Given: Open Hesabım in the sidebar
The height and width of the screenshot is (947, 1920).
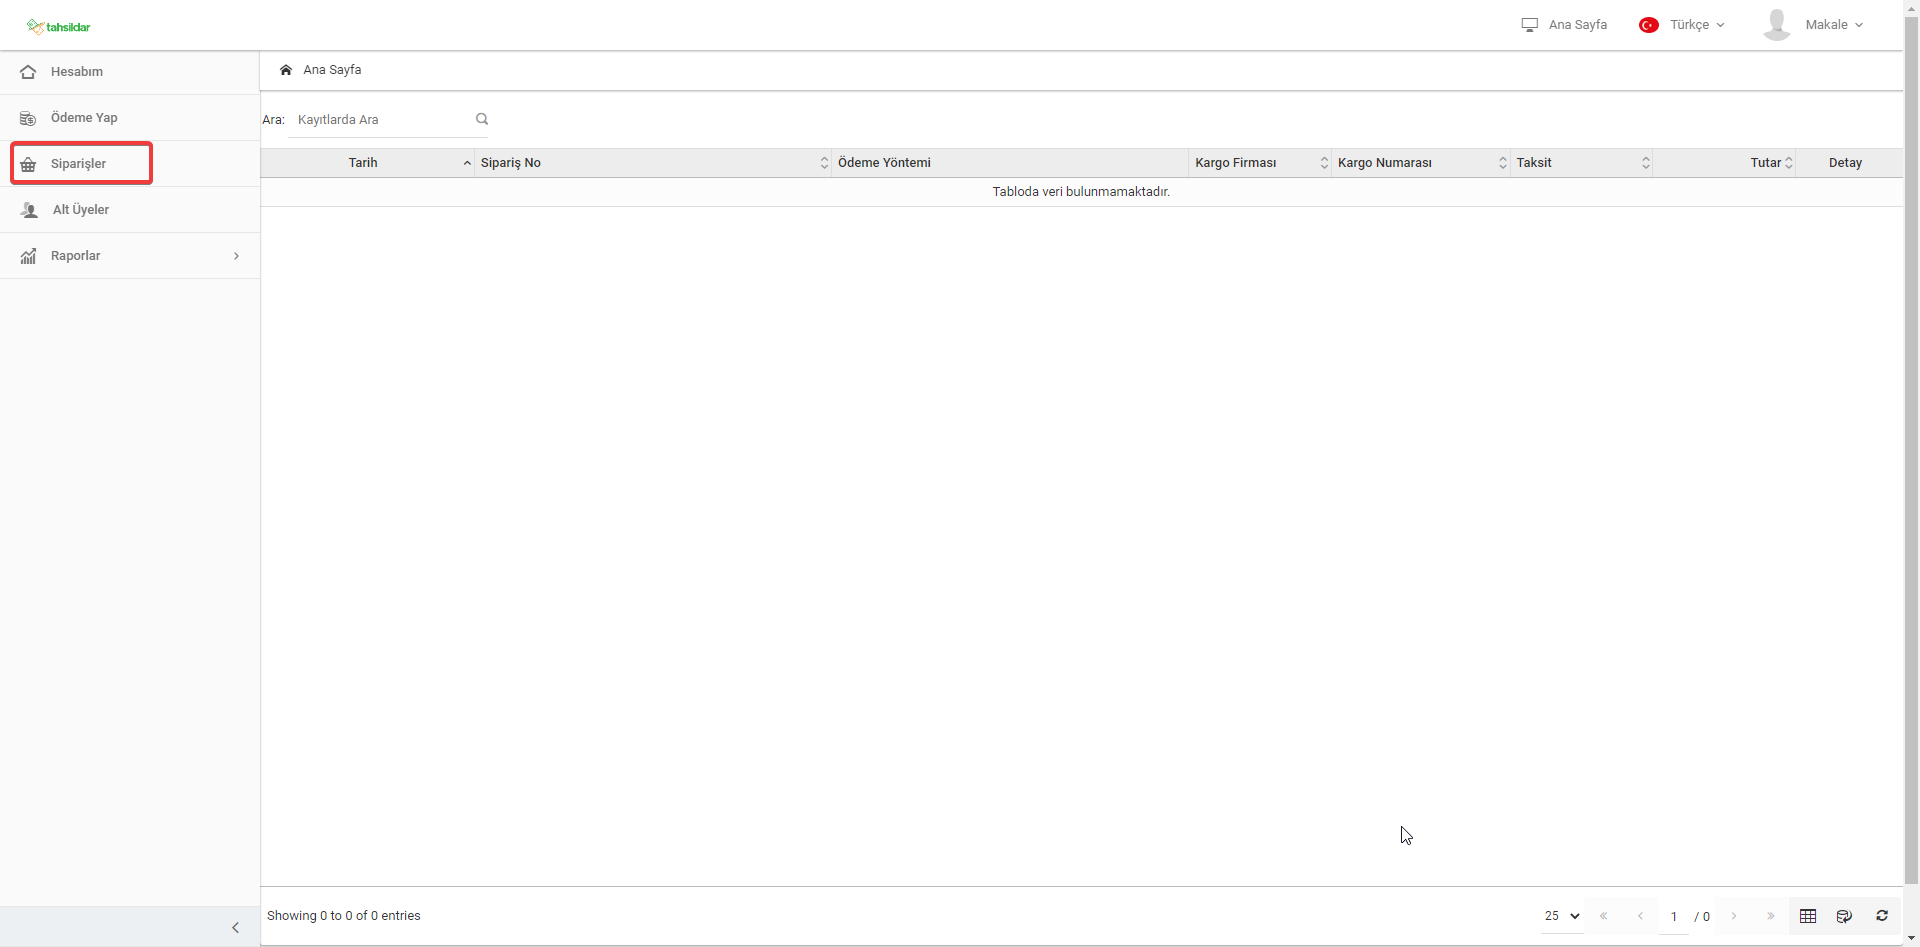Looking at the screenshot, I should (130, 72).
